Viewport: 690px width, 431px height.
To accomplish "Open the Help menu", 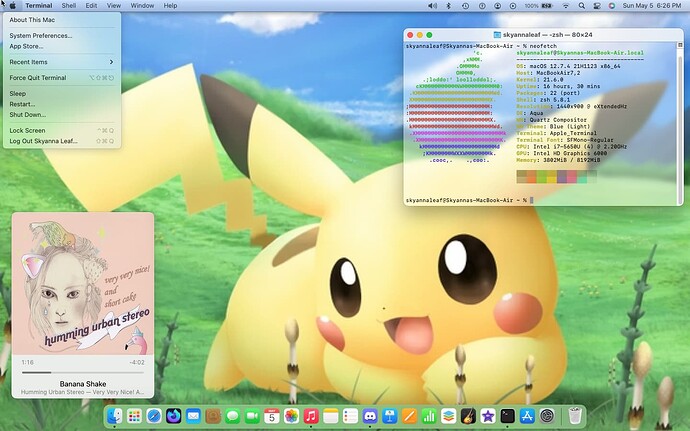I will click(170, 6).
